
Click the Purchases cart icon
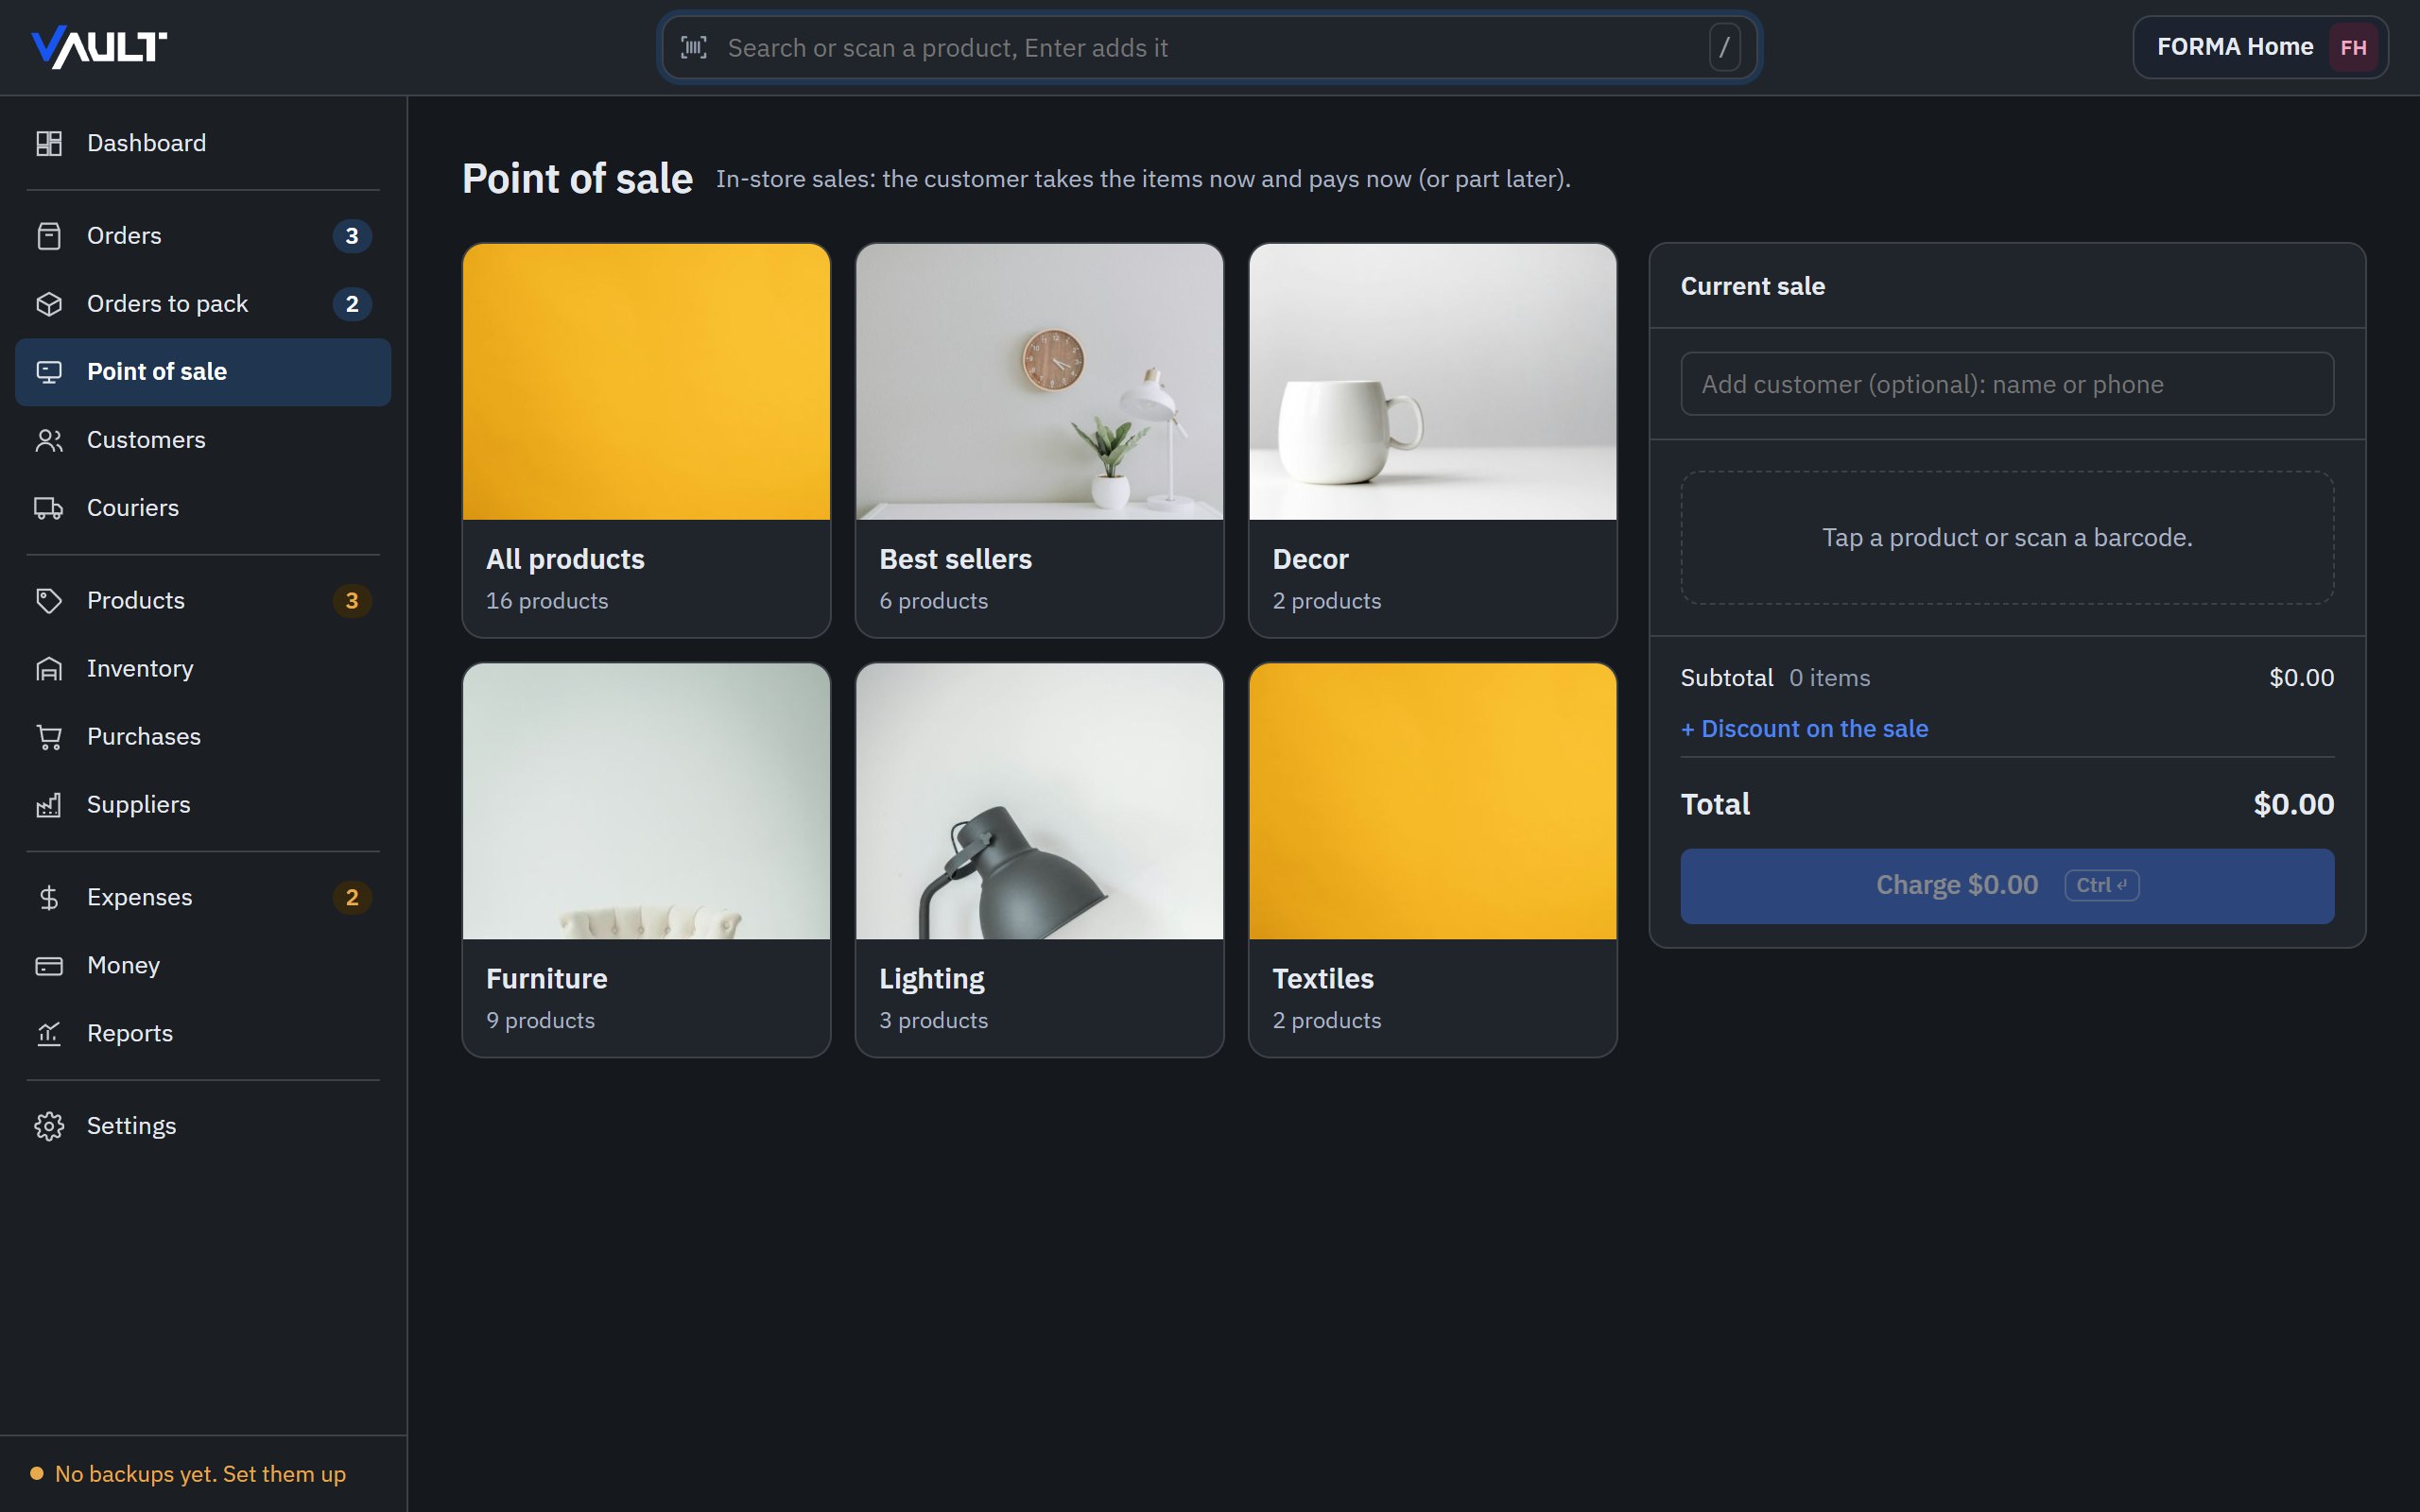point(49,737)
